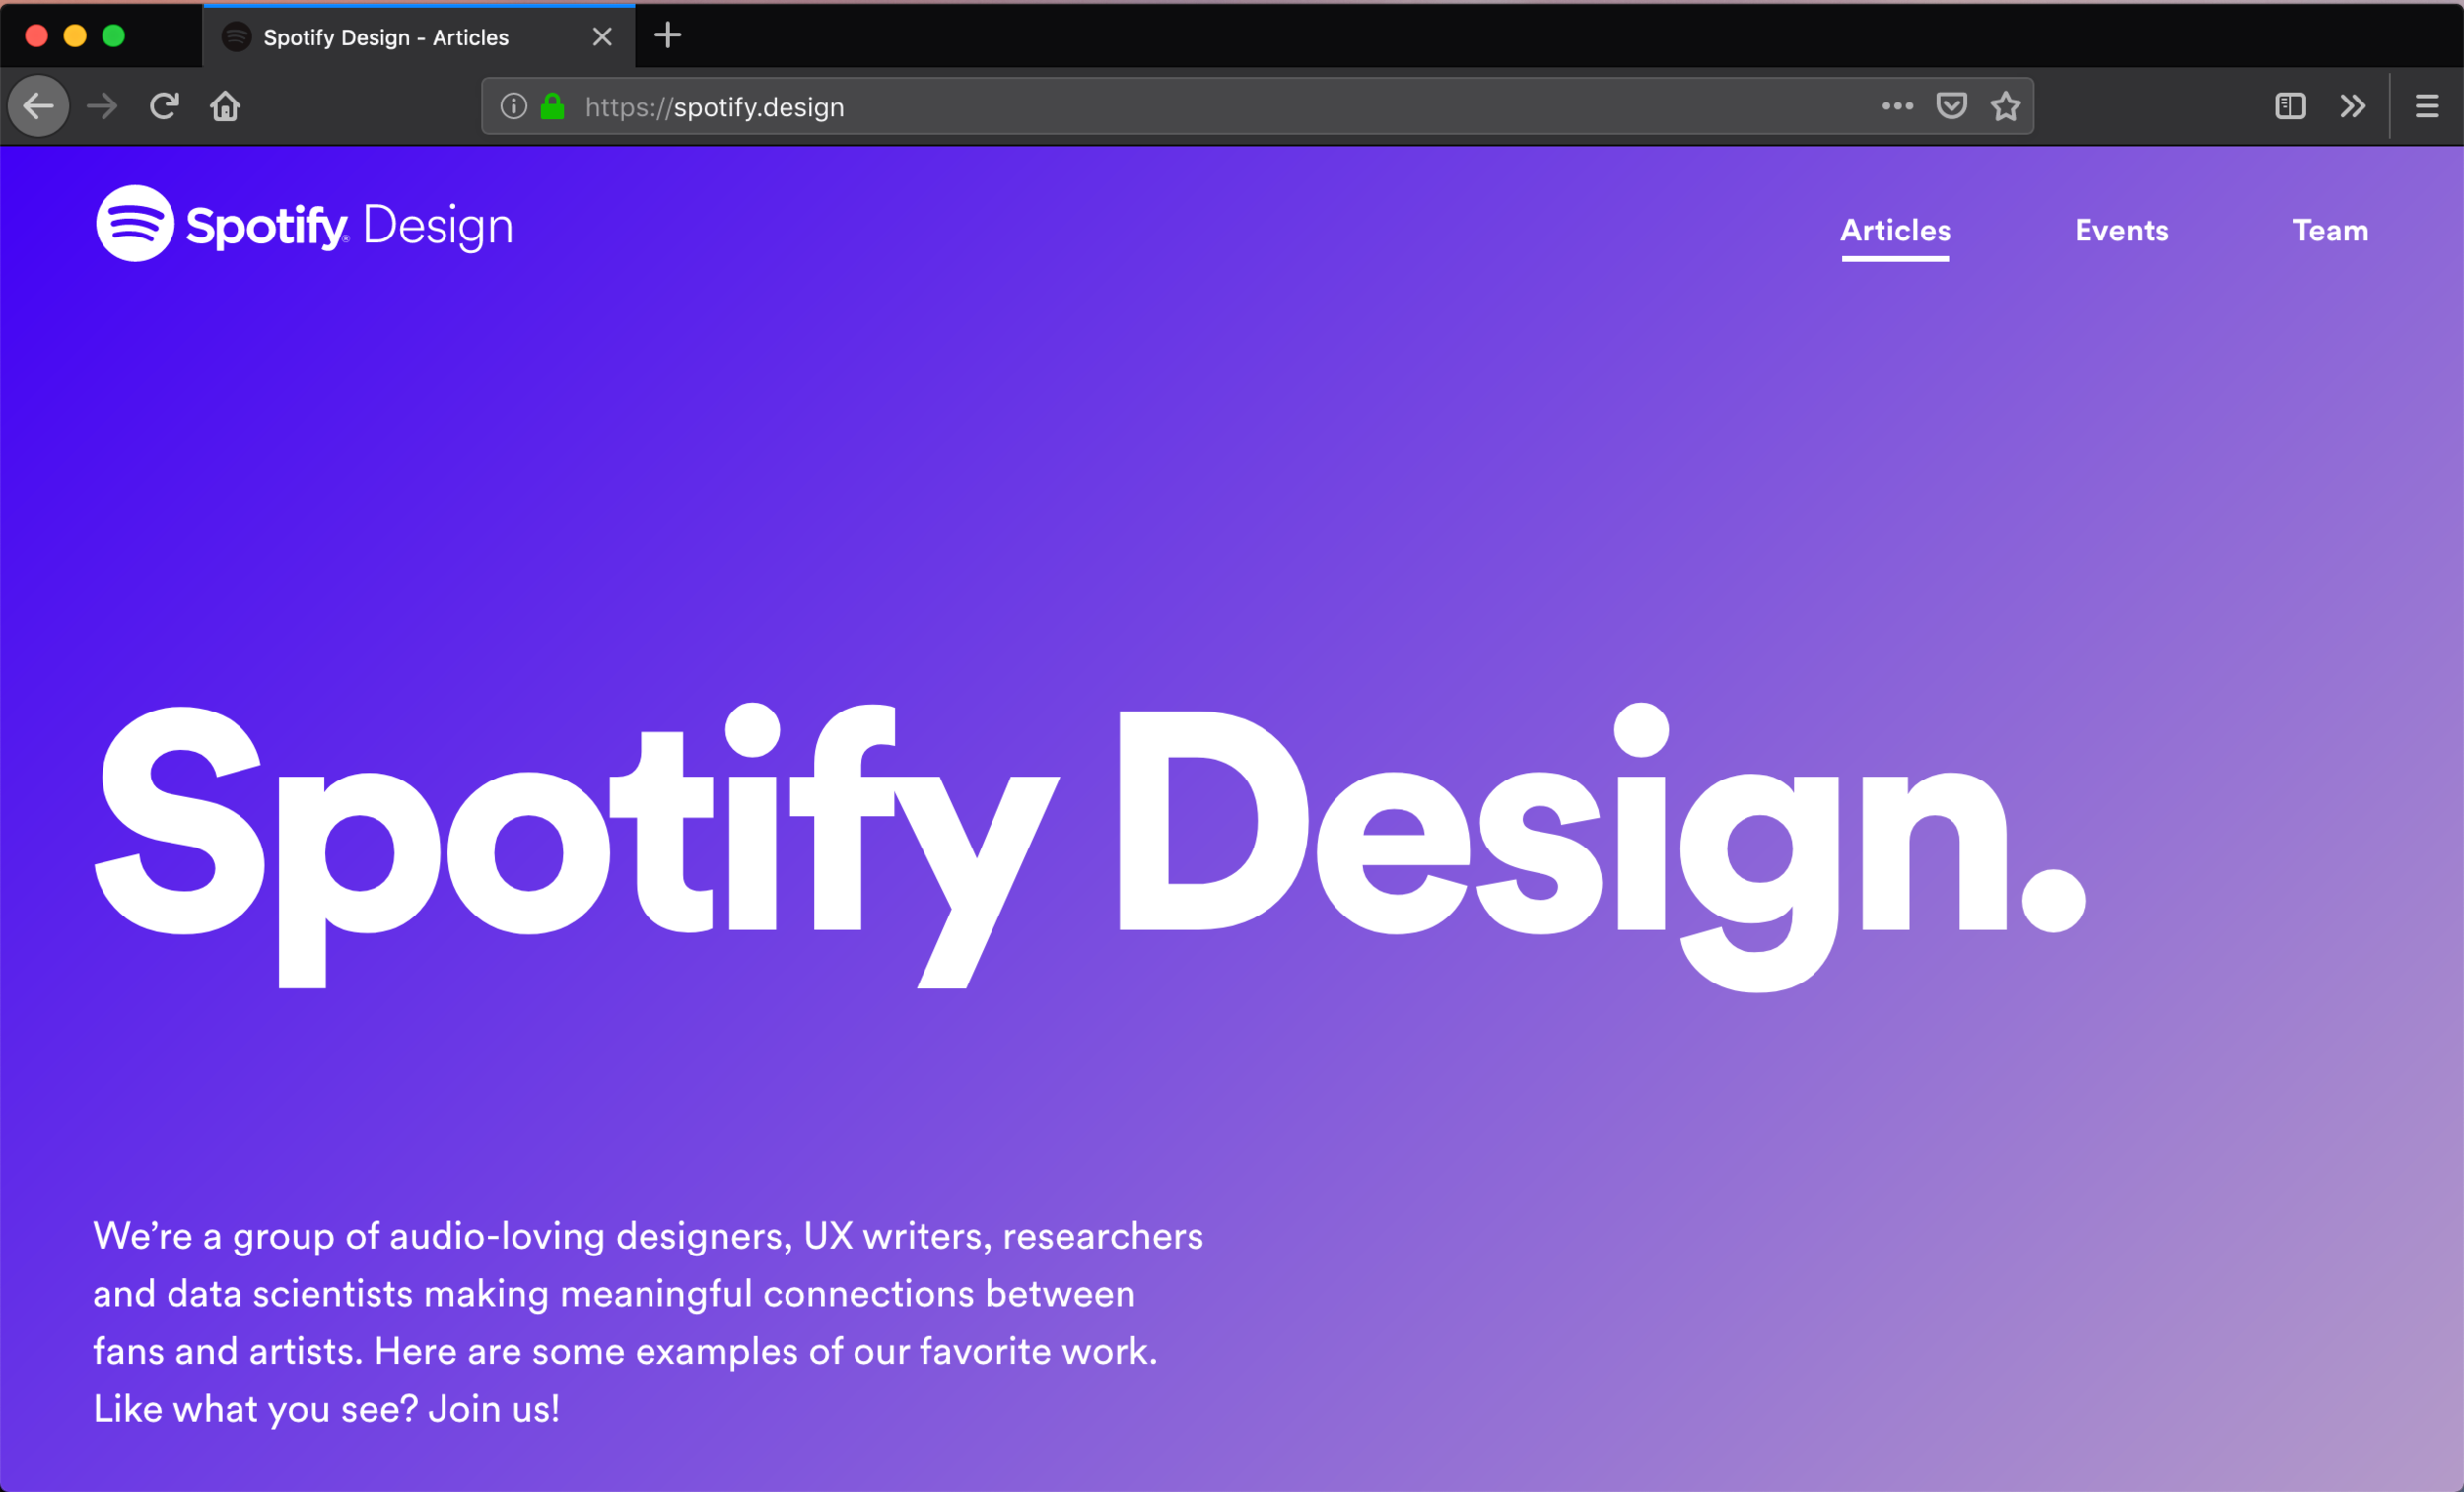Open a new tab with the plus button
The width and height of the screenshot is (2464, 1492).
(667, 36)
